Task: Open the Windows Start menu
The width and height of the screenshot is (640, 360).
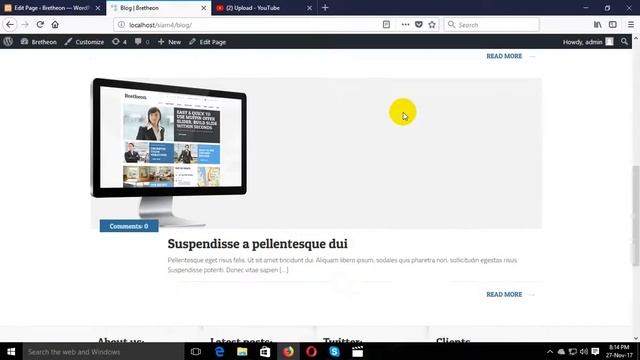Action: 11,351
